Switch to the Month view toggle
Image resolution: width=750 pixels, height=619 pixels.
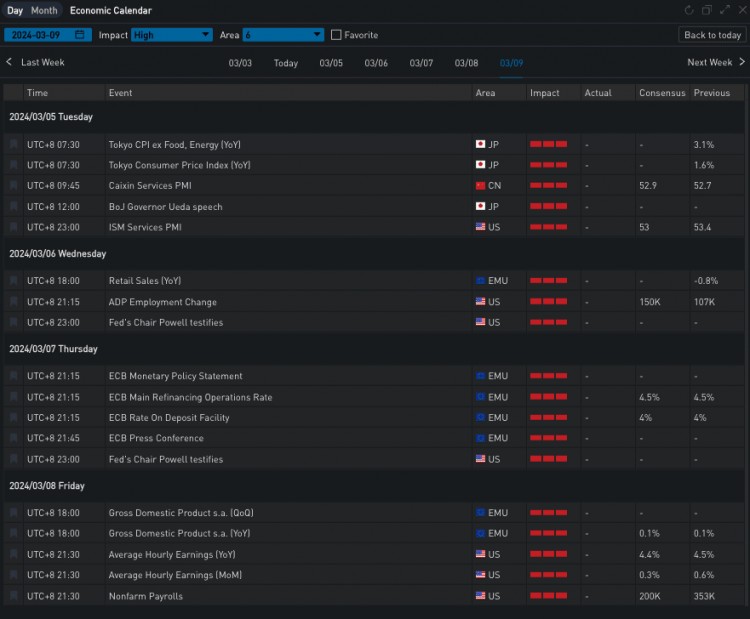point(44,10)
